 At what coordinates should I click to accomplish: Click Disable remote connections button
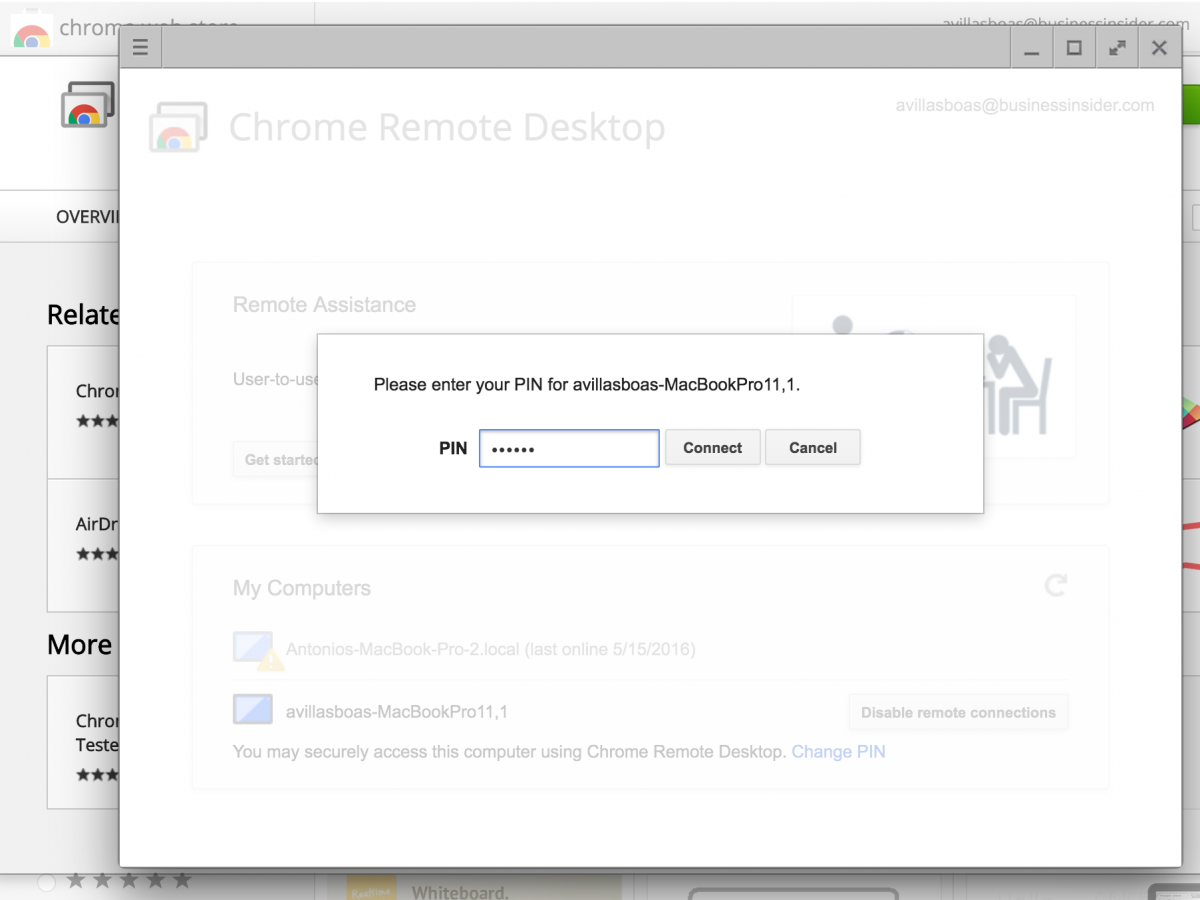(x=958, y=713)
